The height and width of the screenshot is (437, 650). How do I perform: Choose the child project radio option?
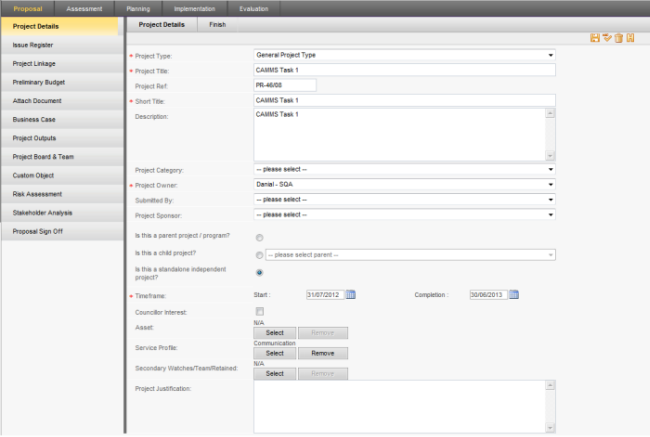[x=260, y=255]
